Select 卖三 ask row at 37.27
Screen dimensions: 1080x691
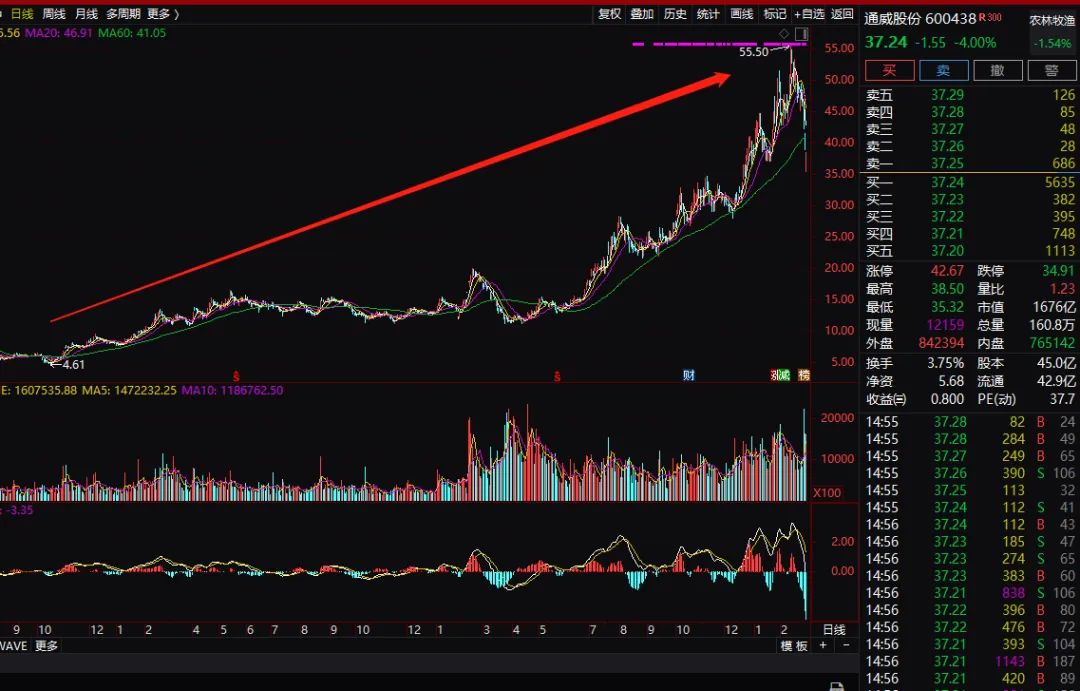tap(970, 130)
